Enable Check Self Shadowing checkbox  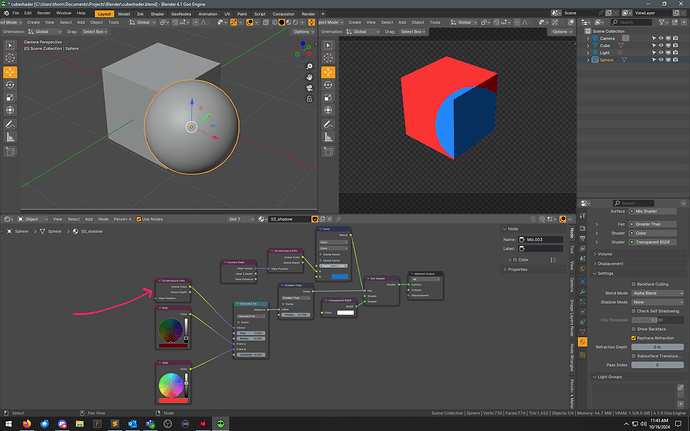tap(634, 311)
